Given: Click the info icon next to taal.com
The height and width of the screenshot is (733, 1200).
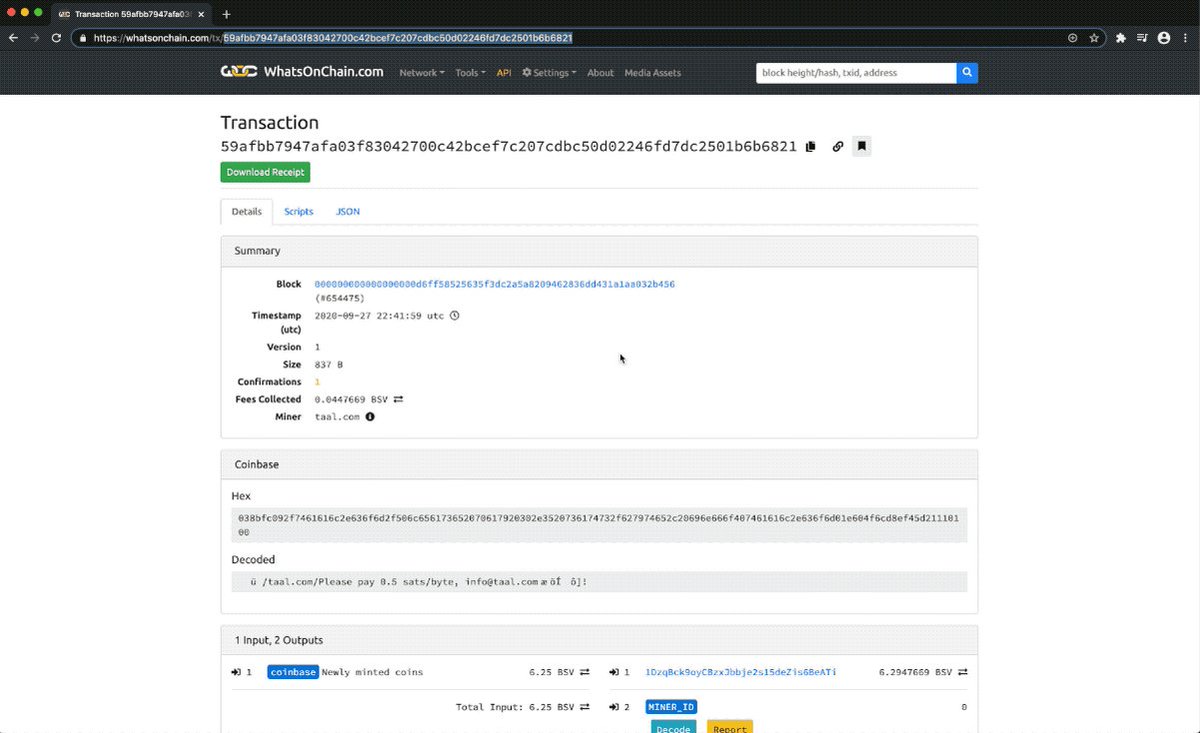Looking at the screenshot, I should (370, 416).
